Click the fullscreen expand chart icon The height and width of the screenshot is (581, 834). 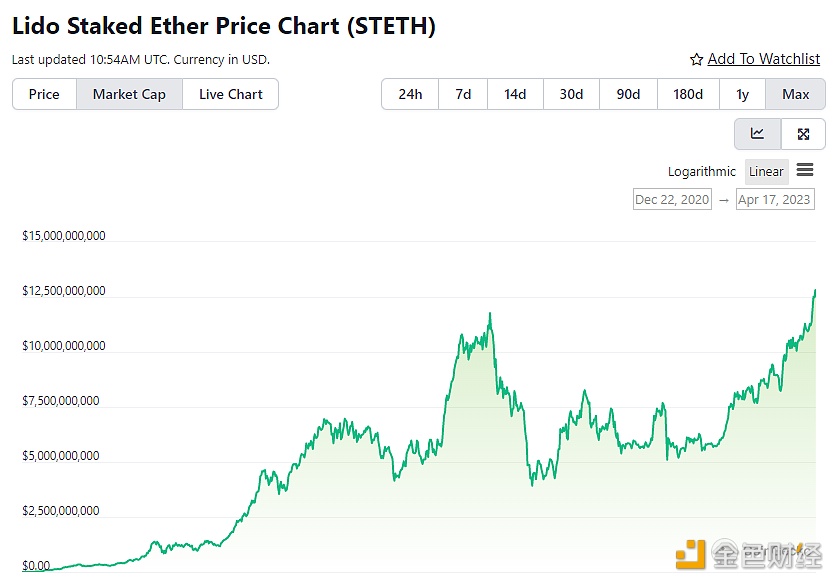click(803, 134)
